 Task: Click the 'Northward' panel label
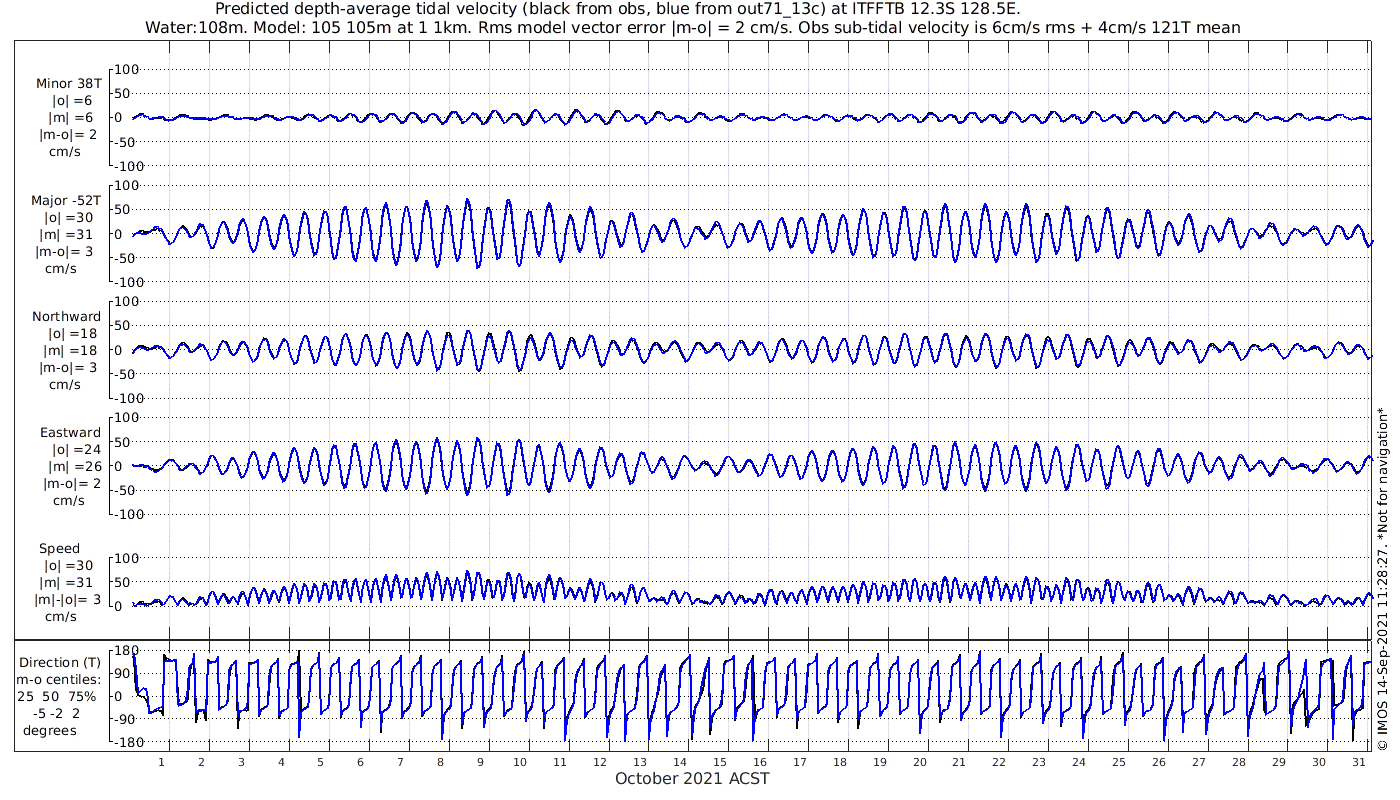66,317
